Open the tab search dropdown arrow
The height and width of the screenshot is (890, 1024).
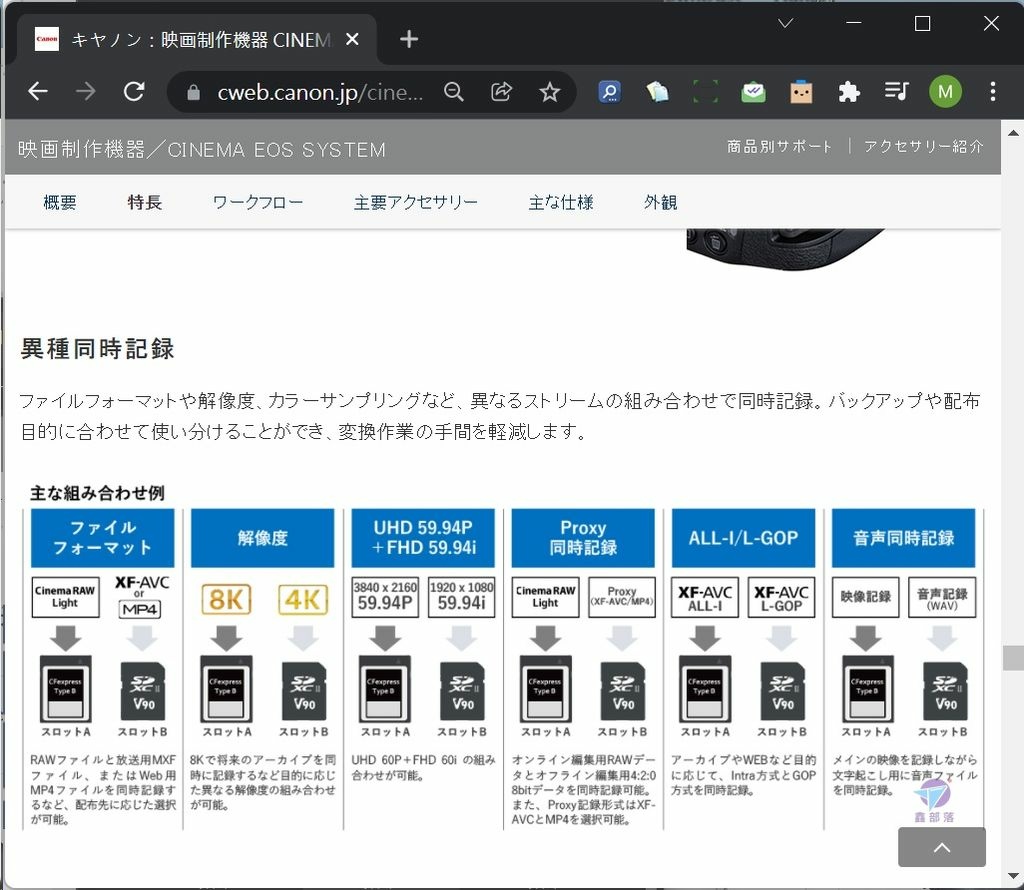coord(786,23)
